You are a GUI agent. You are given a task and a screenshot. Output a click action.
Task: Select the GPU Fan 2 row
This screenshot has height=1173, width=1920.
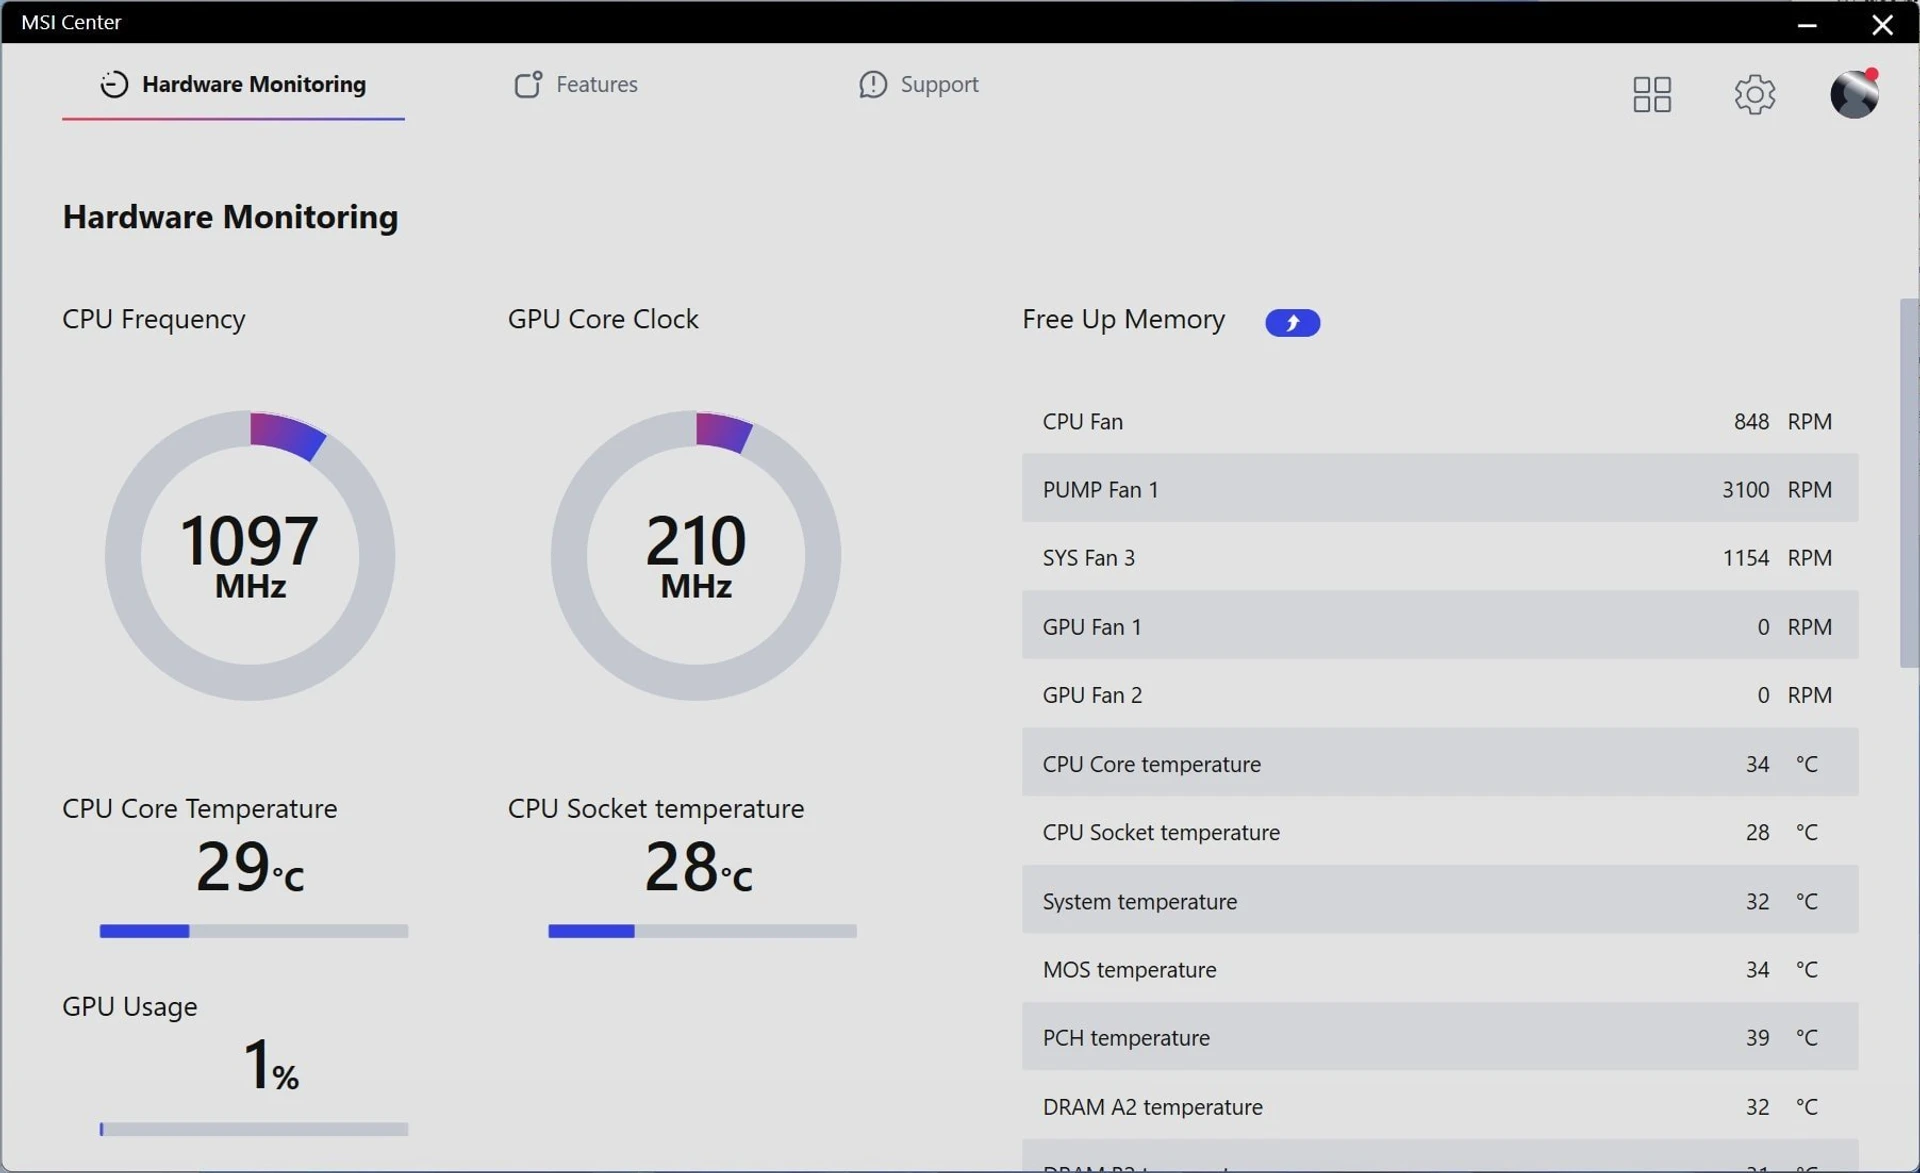pyautogui.click(x=1440, y=694)
